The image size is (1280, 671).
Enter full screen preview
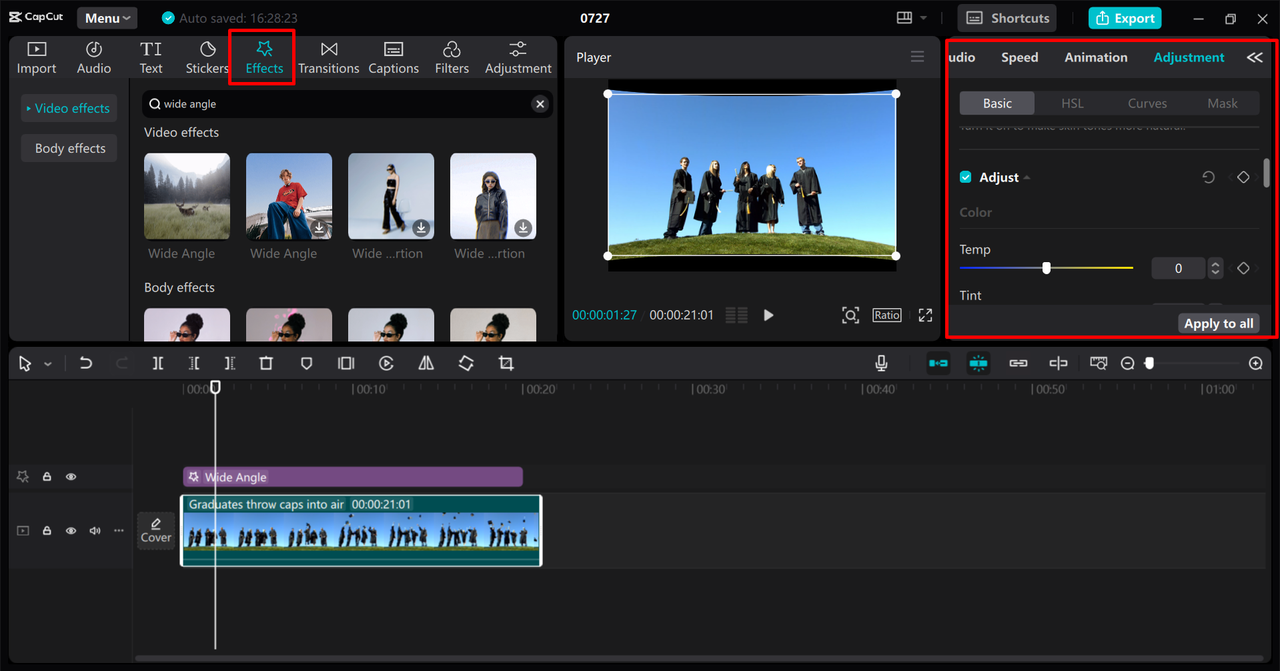tap(925, 315)
